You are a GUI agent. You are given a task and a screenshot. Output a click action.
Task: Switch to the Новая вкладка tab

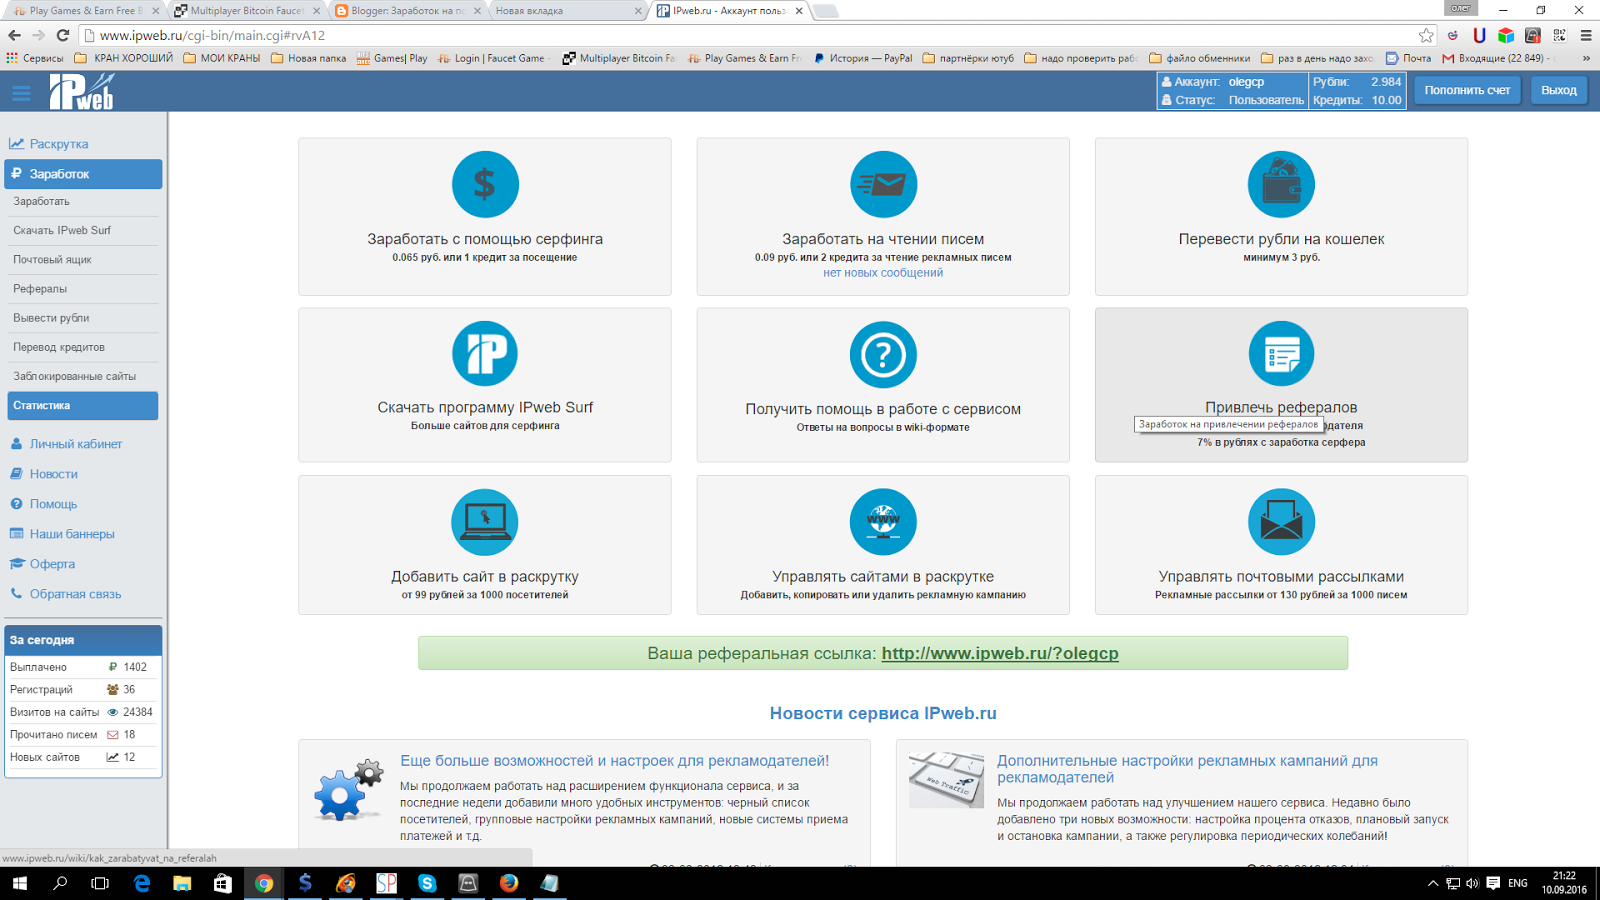(568, 11)
